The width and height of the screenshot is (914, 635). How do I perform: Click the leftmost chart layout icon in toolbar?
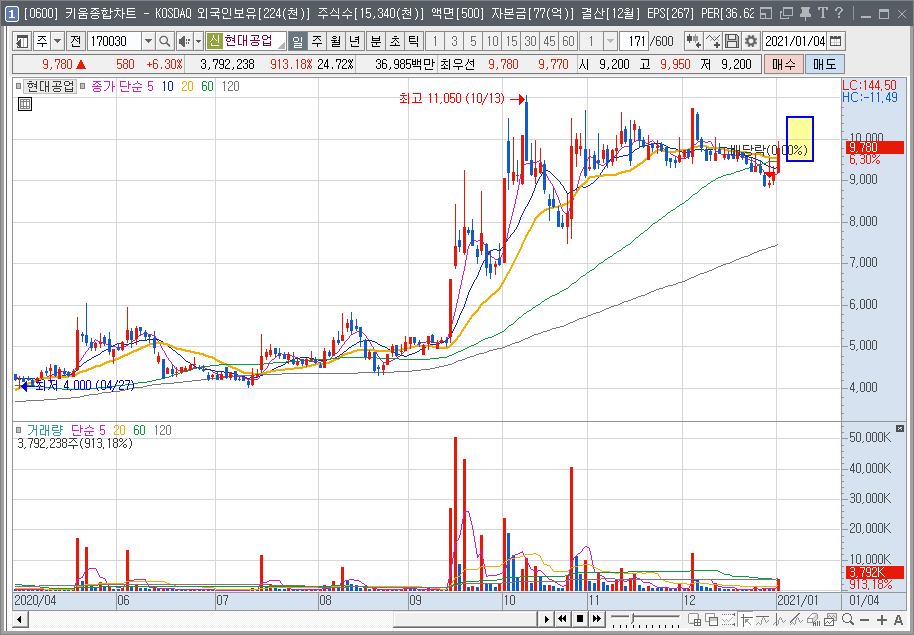(x=22, y=41)
